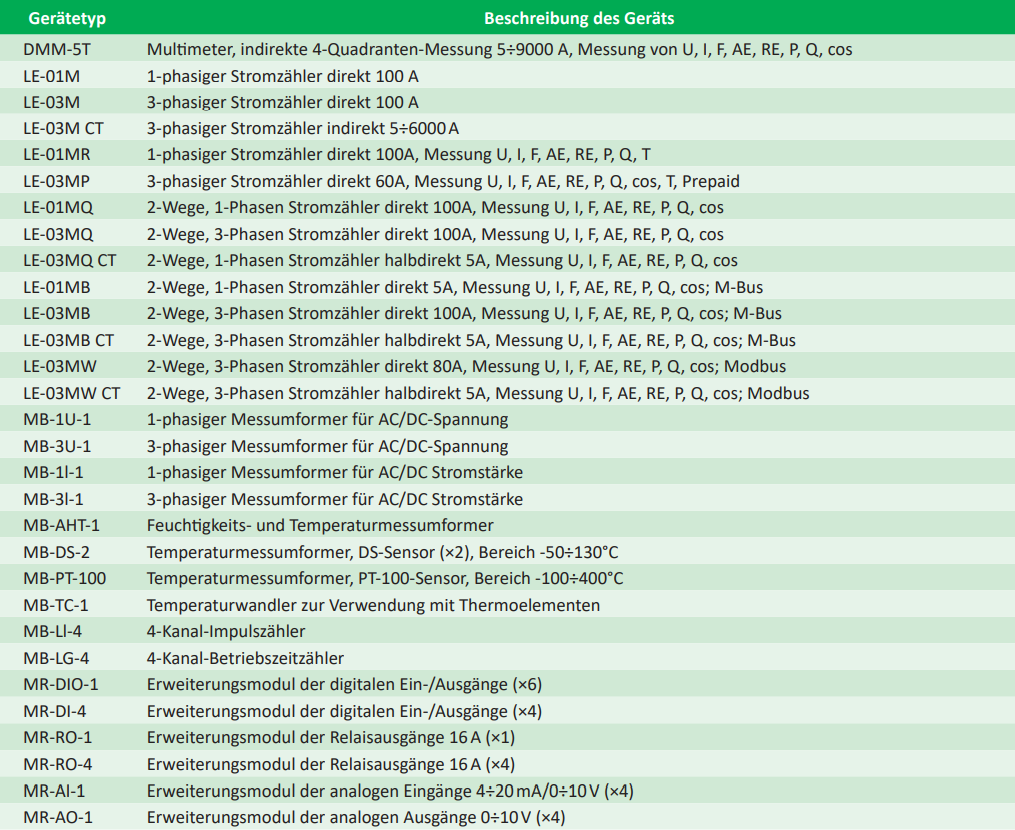Click the Relaisausgänge 16 A (×1) description
The height and width of the screenshot is (830, 1015).
pyautogui.click(x=331, y=737)
